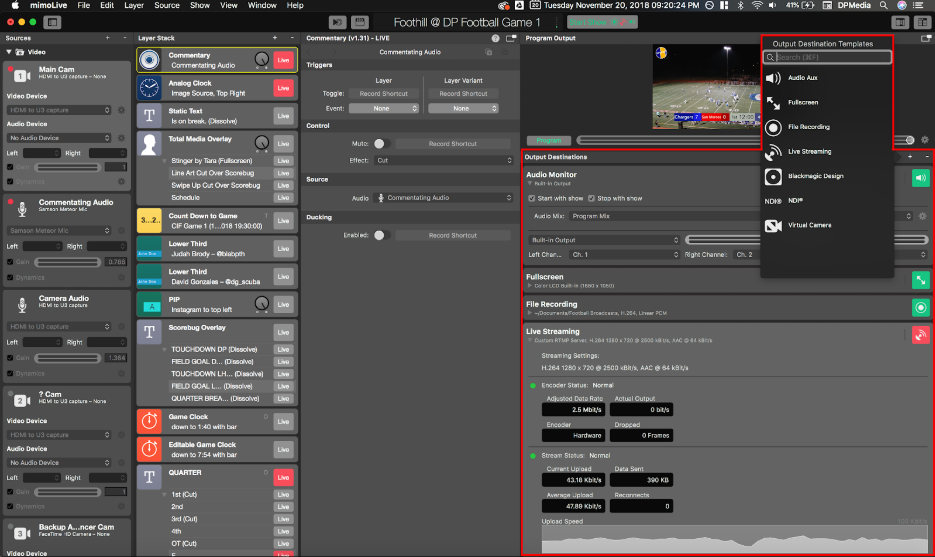Activate the green Audio Monitor output button
The width and height of the screenshot is (935, 557).
click(x=919, y=178)
